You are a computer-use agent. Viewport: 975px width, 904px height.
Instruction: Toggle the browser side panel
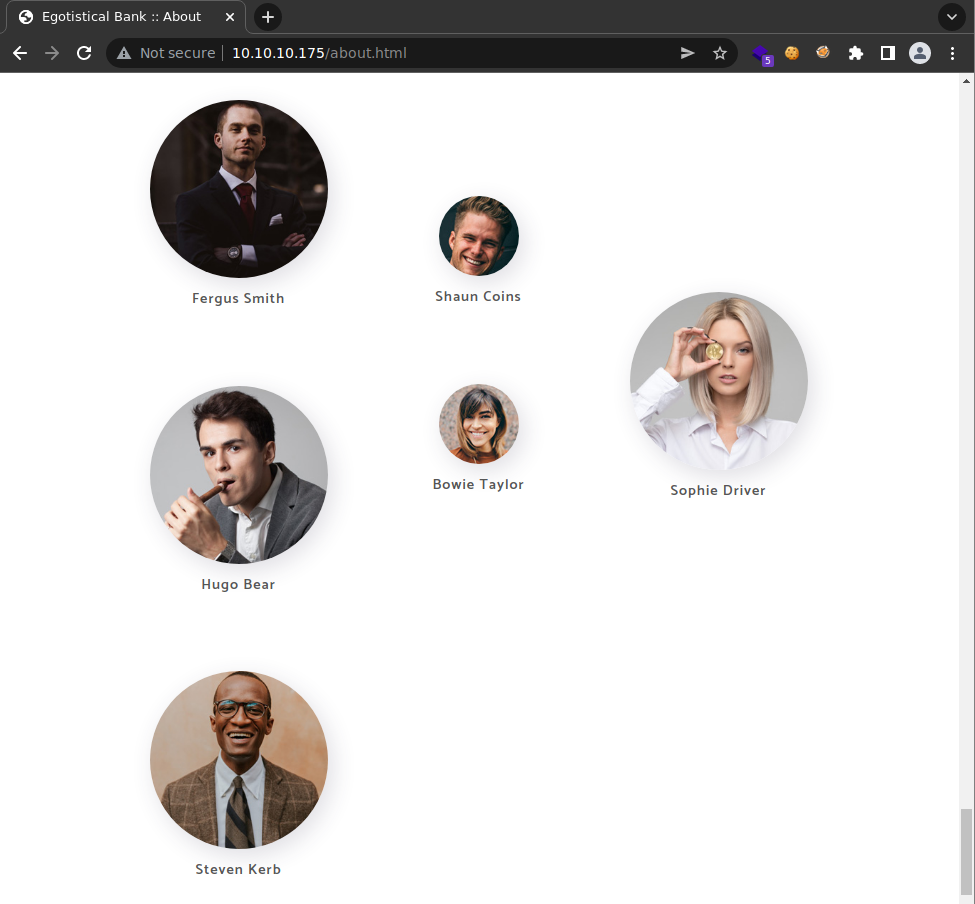(887, 53)
